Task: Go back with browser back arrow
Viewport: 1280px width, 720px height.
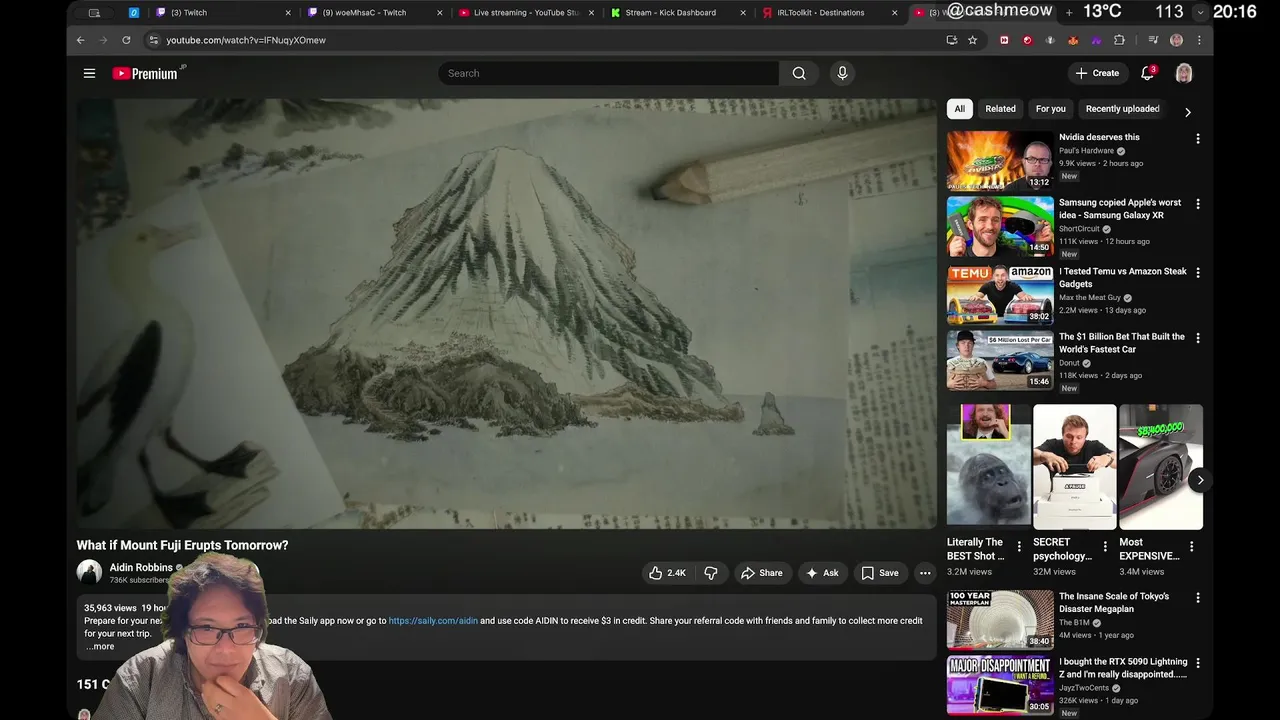Action: pos(81,40)
